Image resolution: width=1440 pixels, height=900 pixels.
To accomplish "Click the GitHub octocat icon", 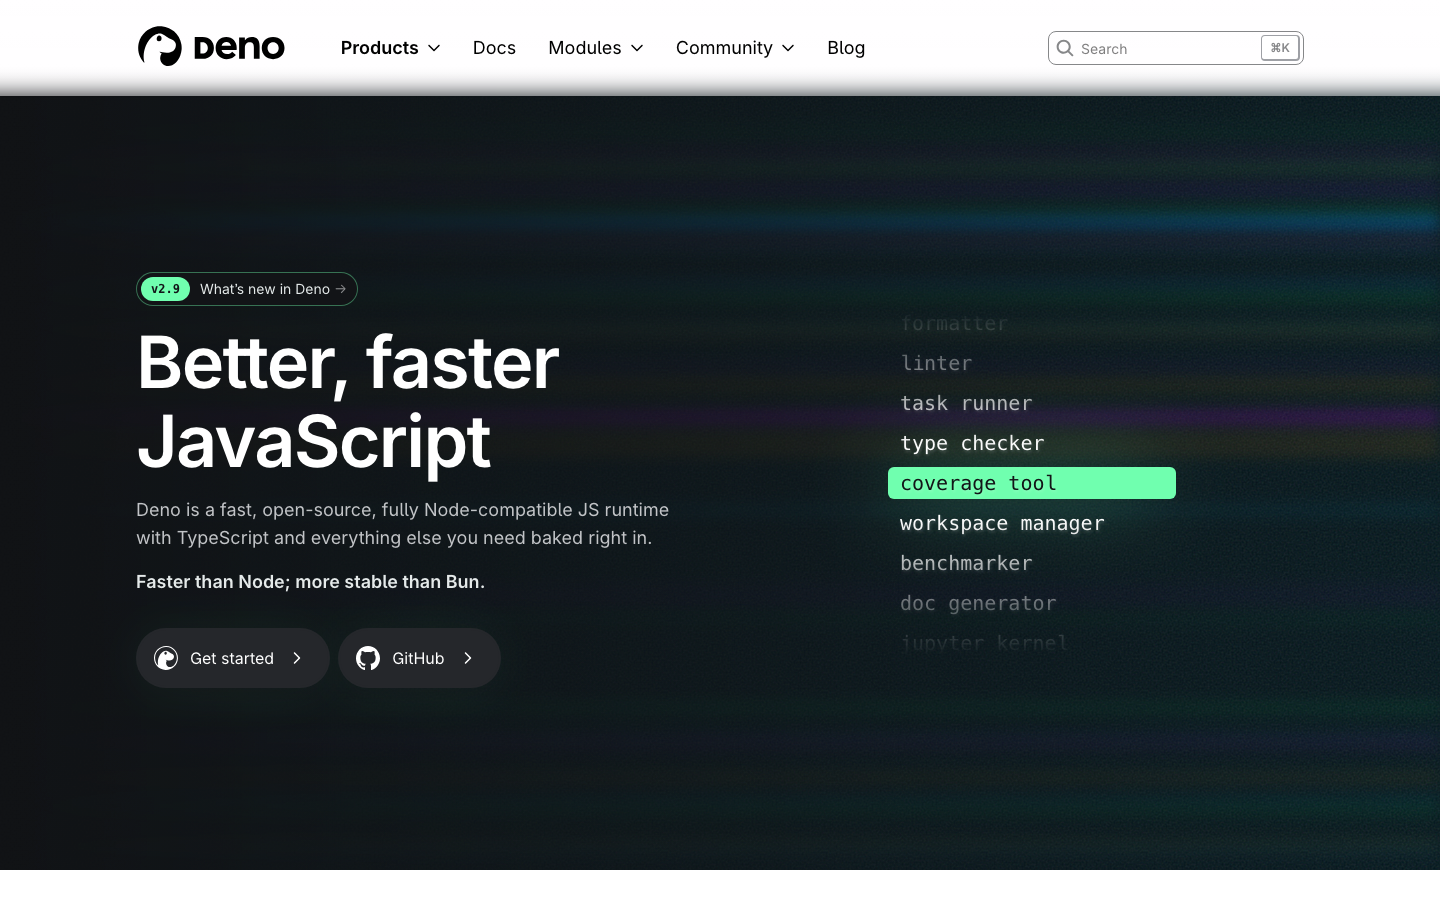I will click(368, 658).
